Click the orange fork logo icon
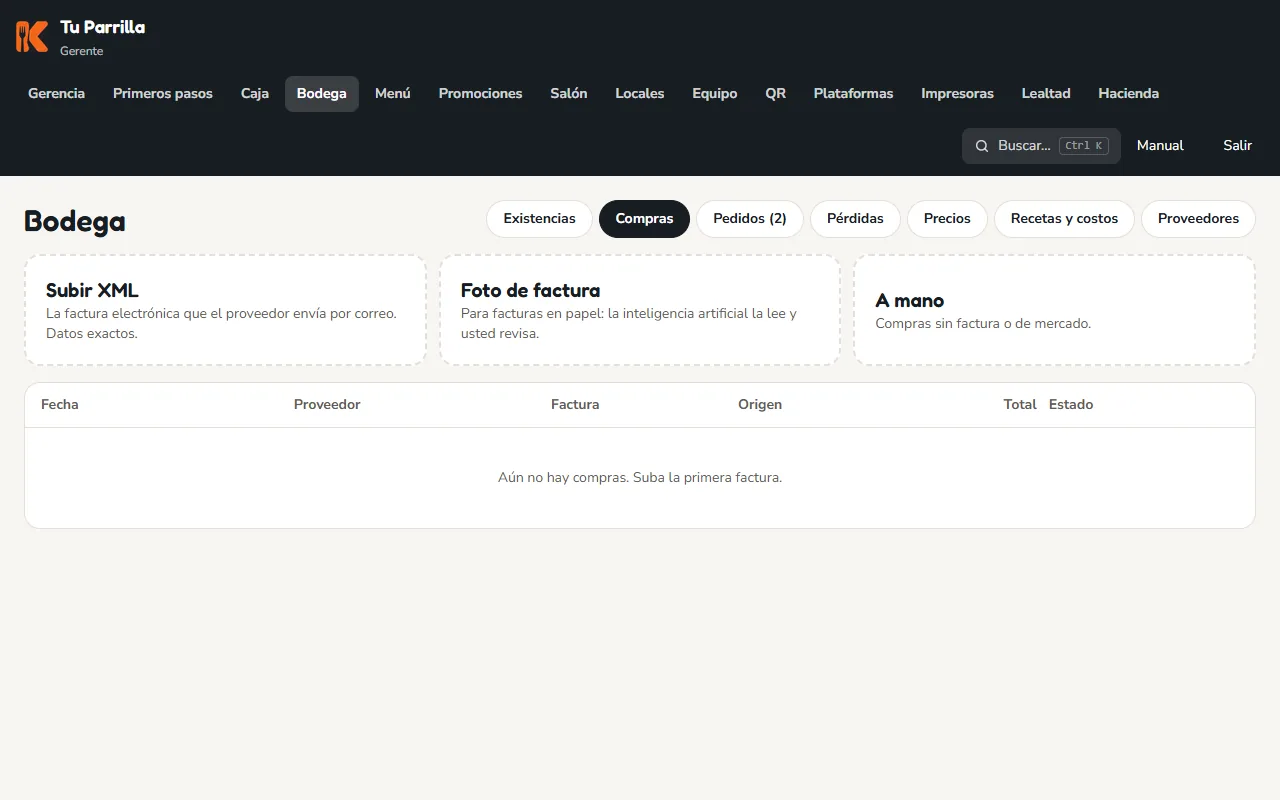1280x800 pixels. point(32,36)
